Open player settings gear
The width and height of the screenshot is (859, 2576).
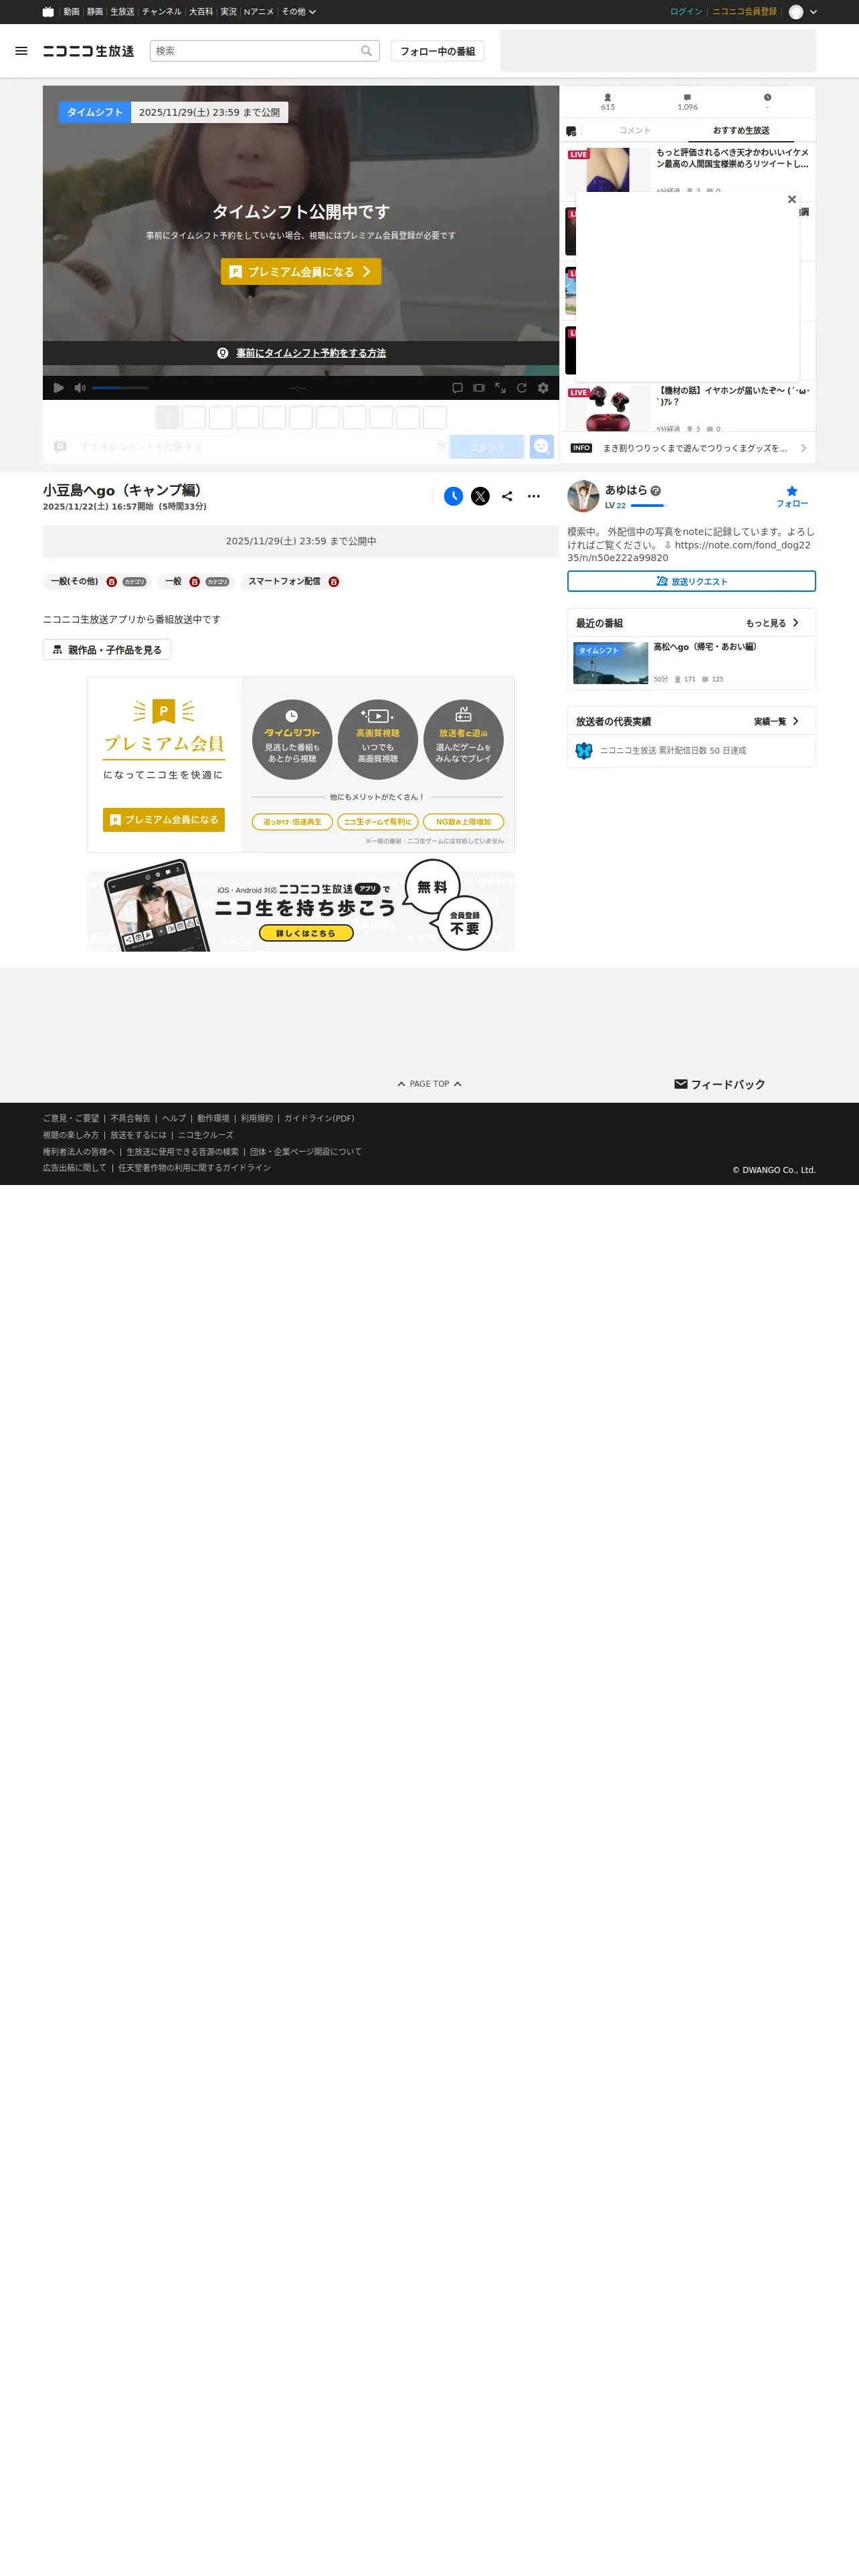pyautogui.click(x=543, y=388)
